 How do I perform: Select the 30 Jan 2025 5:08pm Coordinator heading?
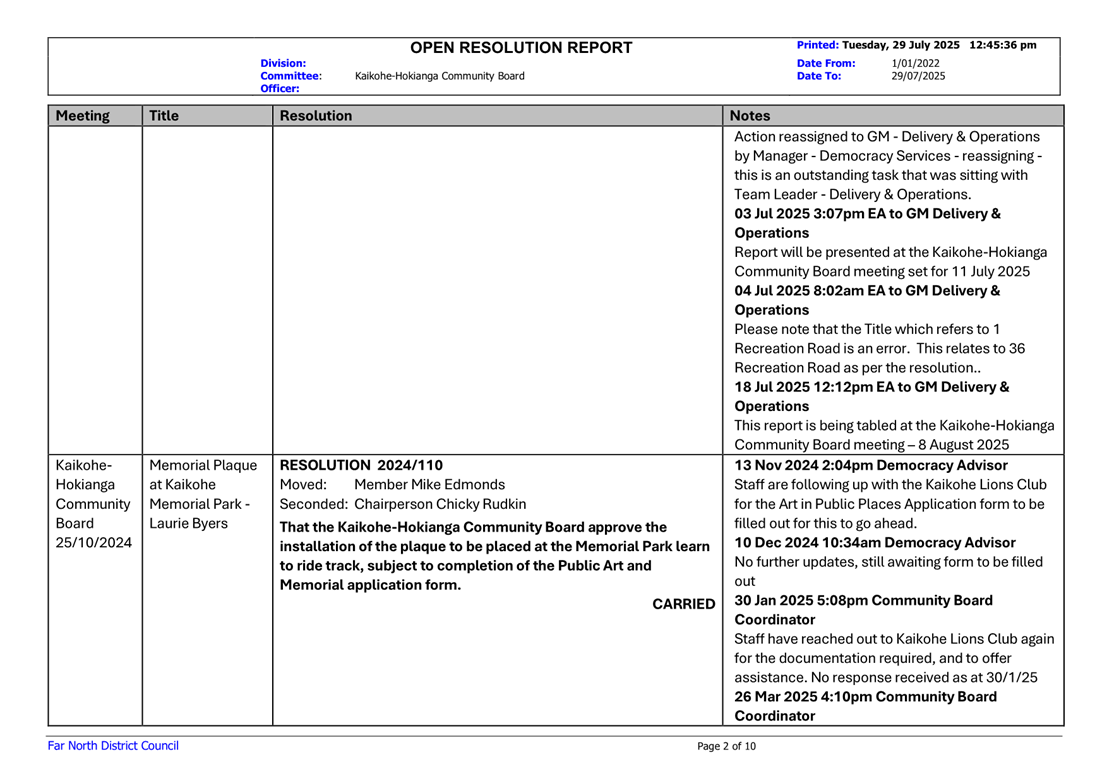coord(863,610)
